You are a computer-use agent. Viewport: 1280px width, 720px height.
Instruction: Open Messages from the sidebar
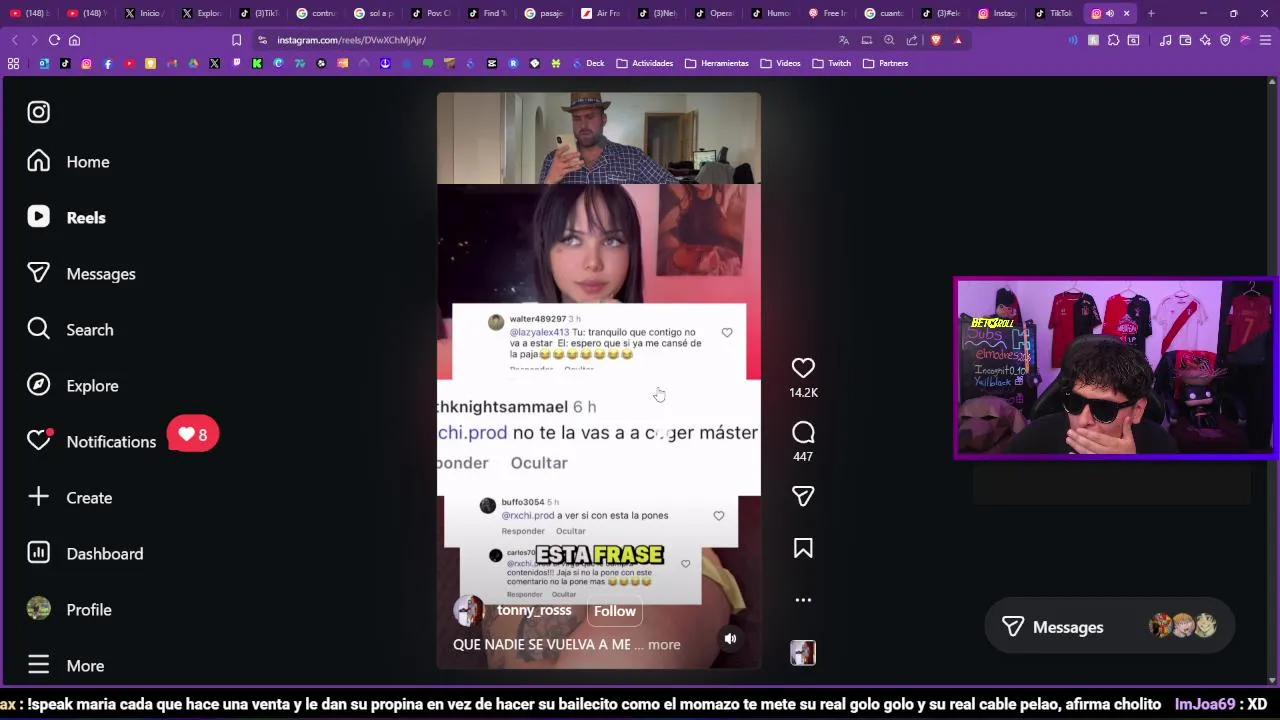point(81,274)
